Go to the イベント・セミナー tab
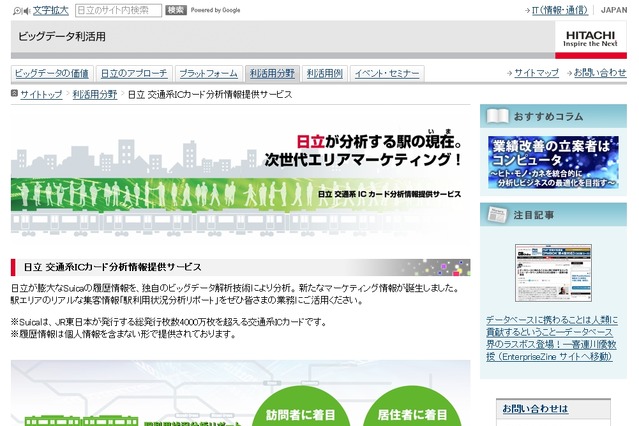 (x=387, y=74)
